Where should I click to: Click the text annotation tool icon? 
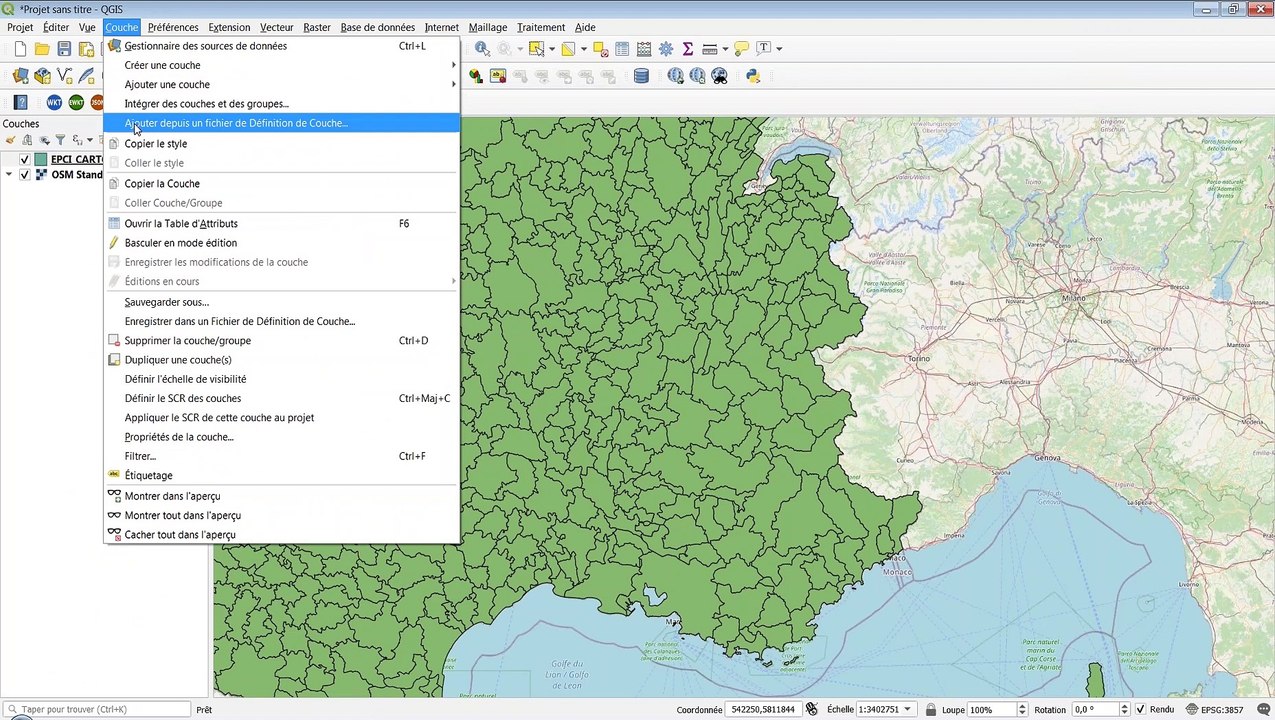(764, 49)
